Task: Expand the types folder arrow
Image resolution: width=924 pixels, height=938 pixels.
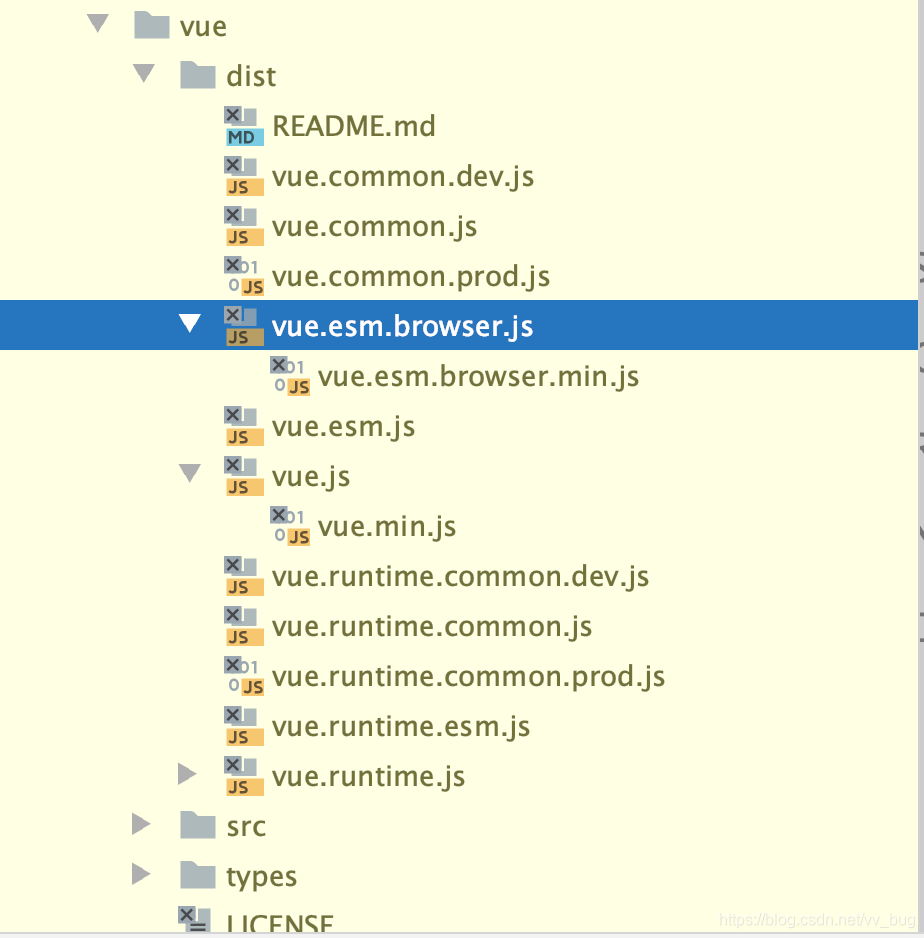Action: pos(141,874)
